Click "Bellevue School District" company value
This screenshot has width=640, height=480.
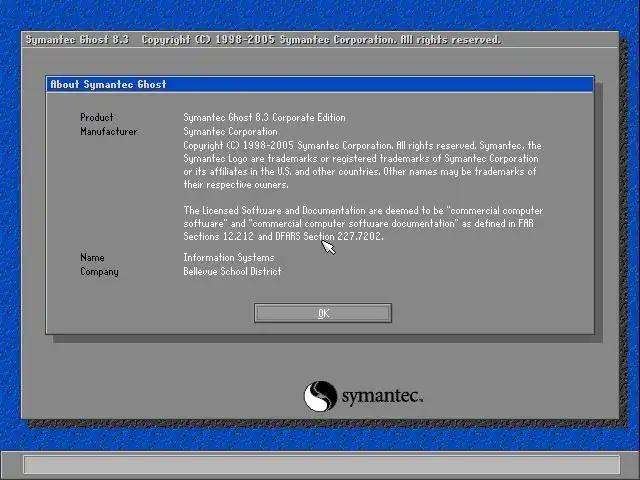tap(232, 271)
